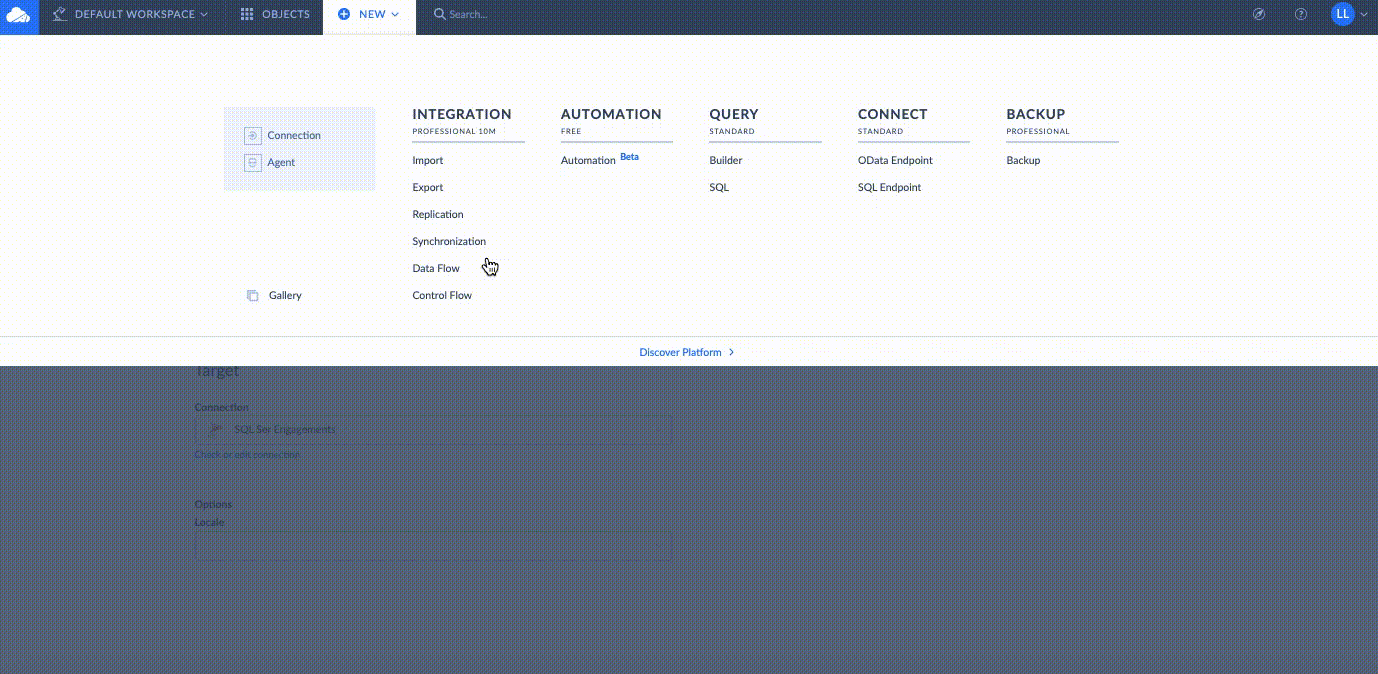Click the plus icon beside New
The width and height of the screenshot is (1378, 674).
[x=344, y=14]
